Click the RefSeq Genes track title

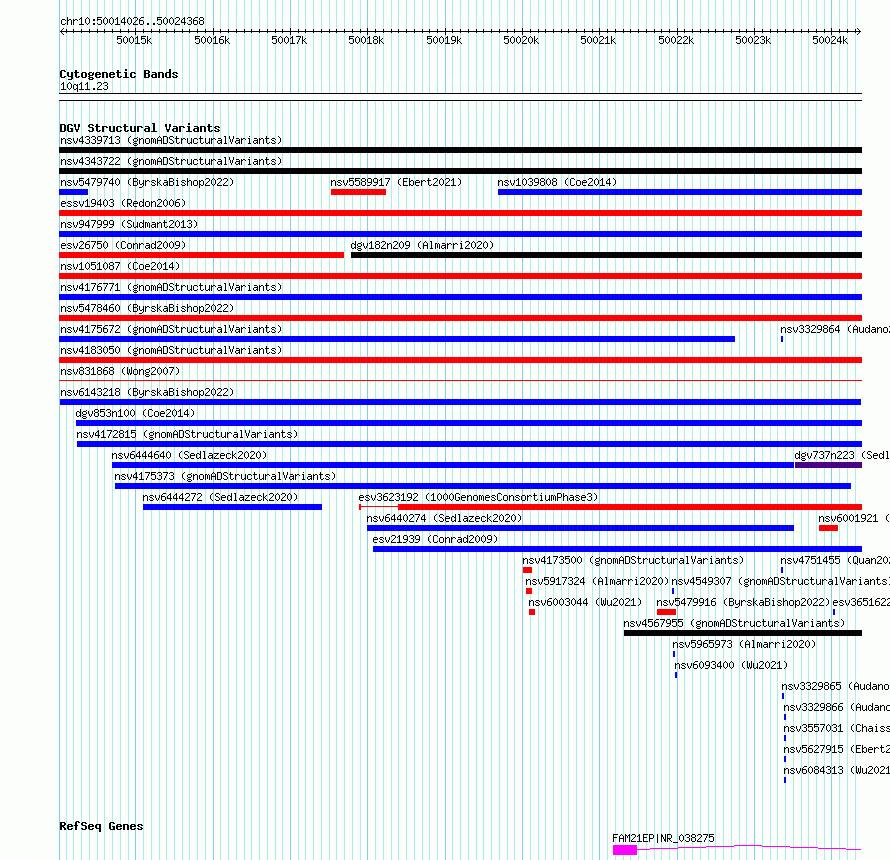point(101,827)
